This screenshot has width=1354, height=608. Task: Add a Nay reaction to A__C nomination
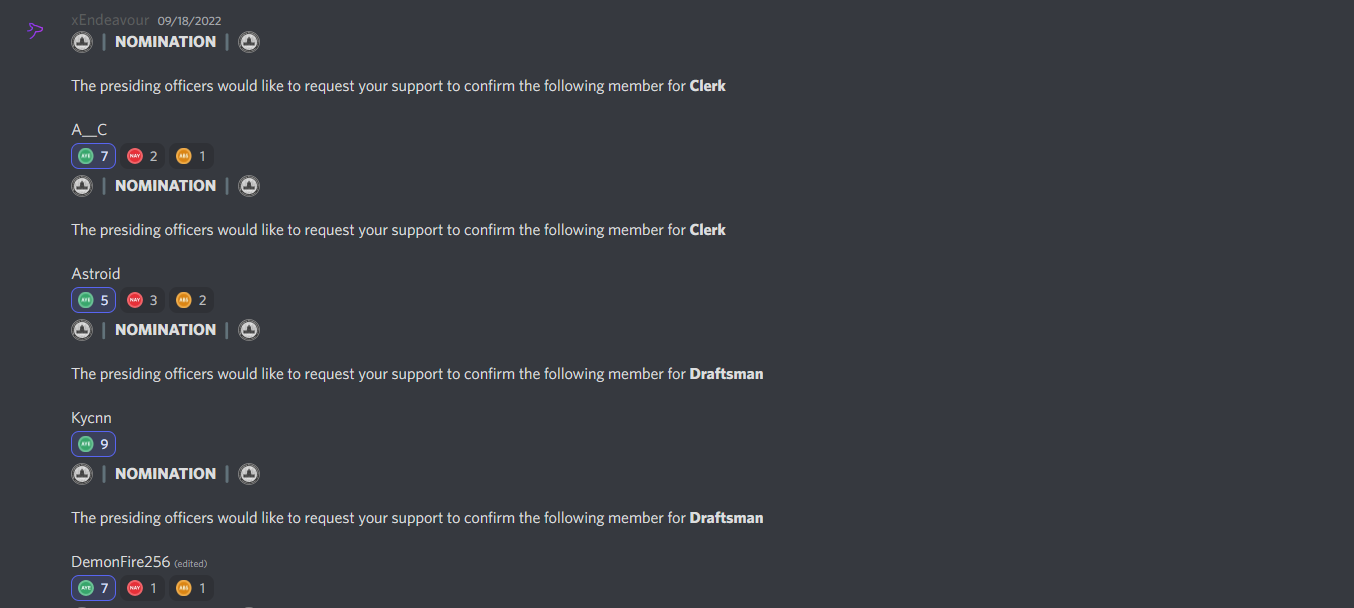pyautogui.click(x=142, y=156)
